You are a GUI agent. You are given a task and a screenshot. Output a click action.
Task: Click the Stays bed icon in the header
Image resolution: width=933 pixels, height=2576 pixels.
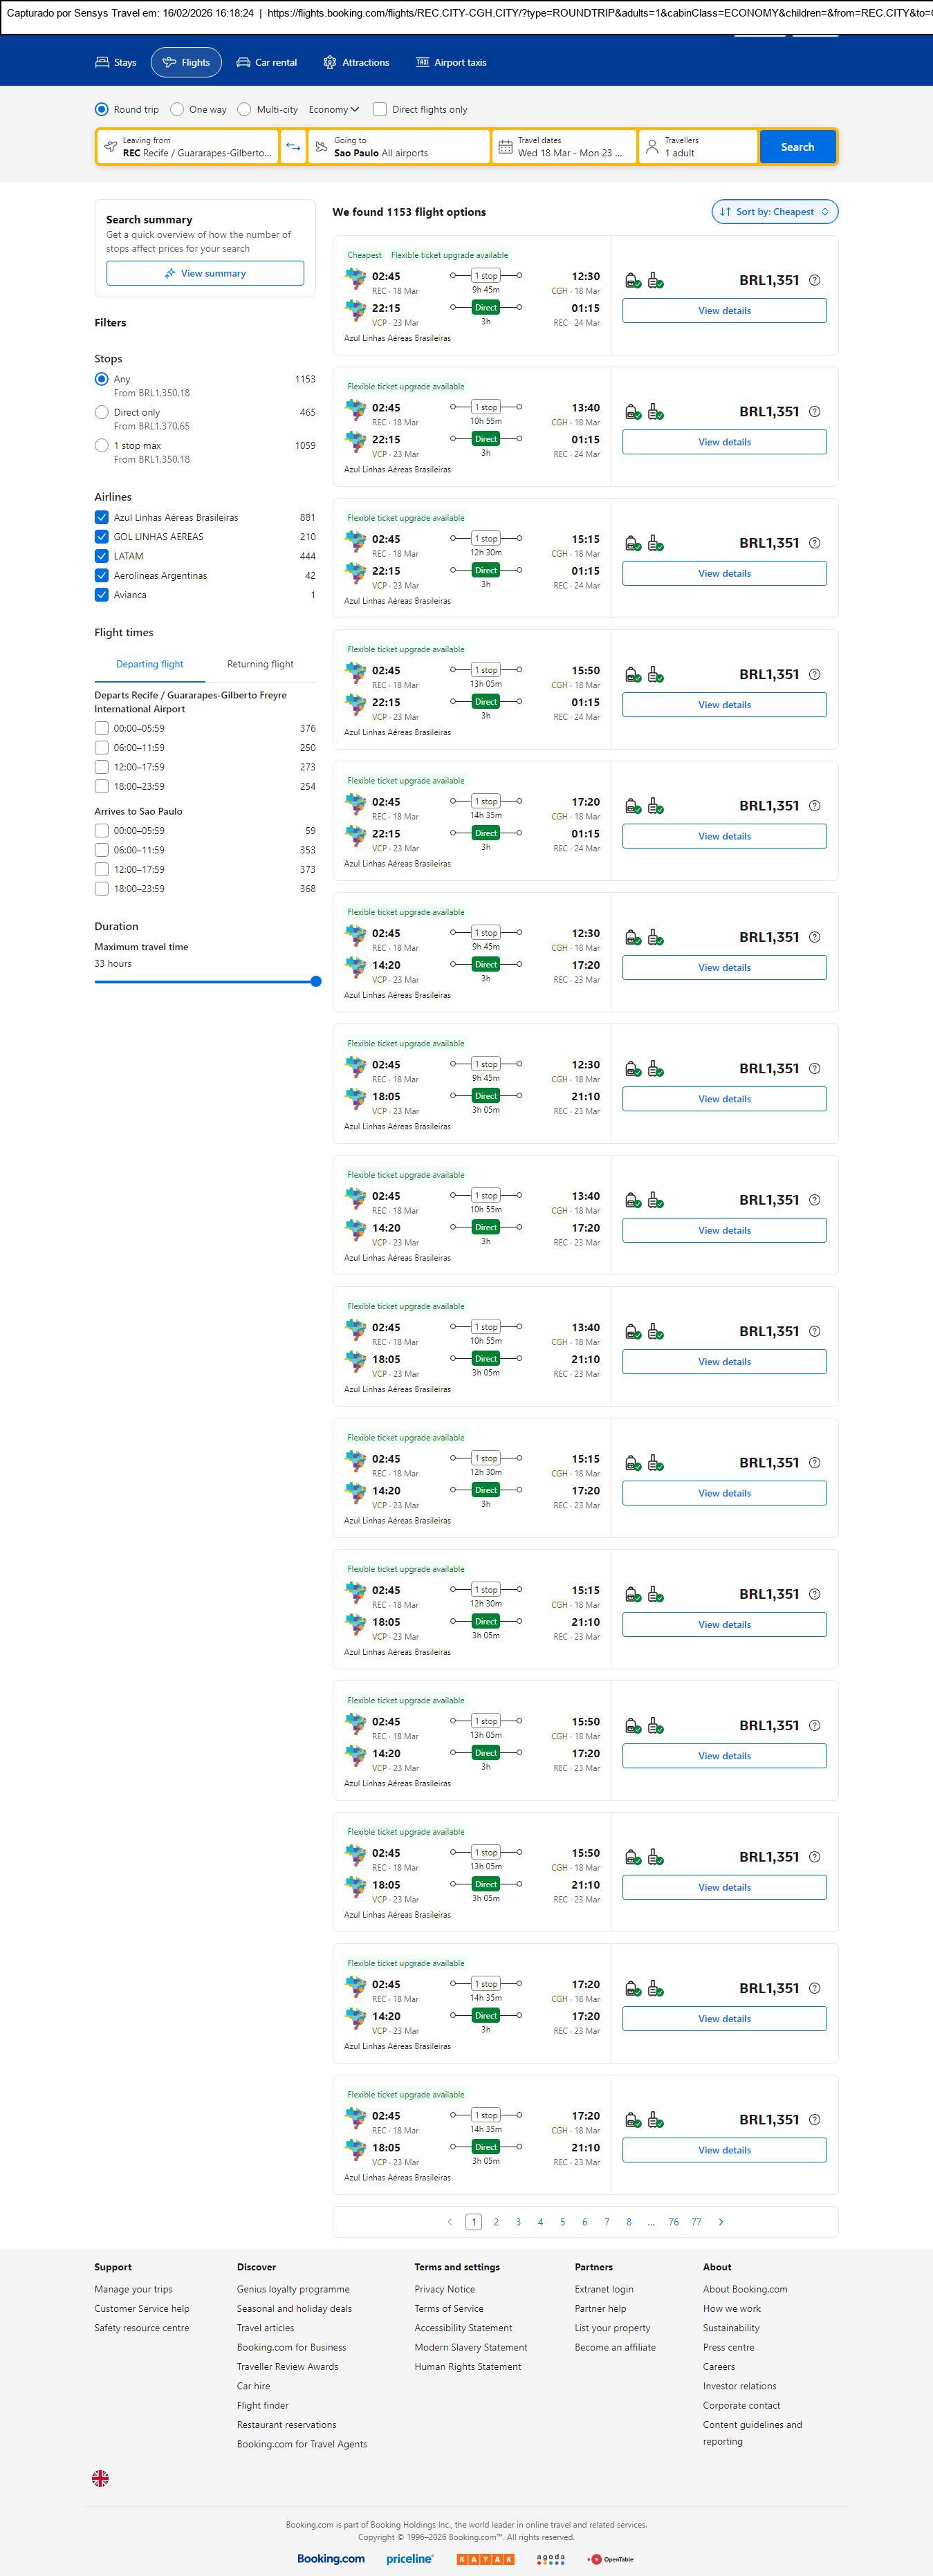(x=102, y=62)
